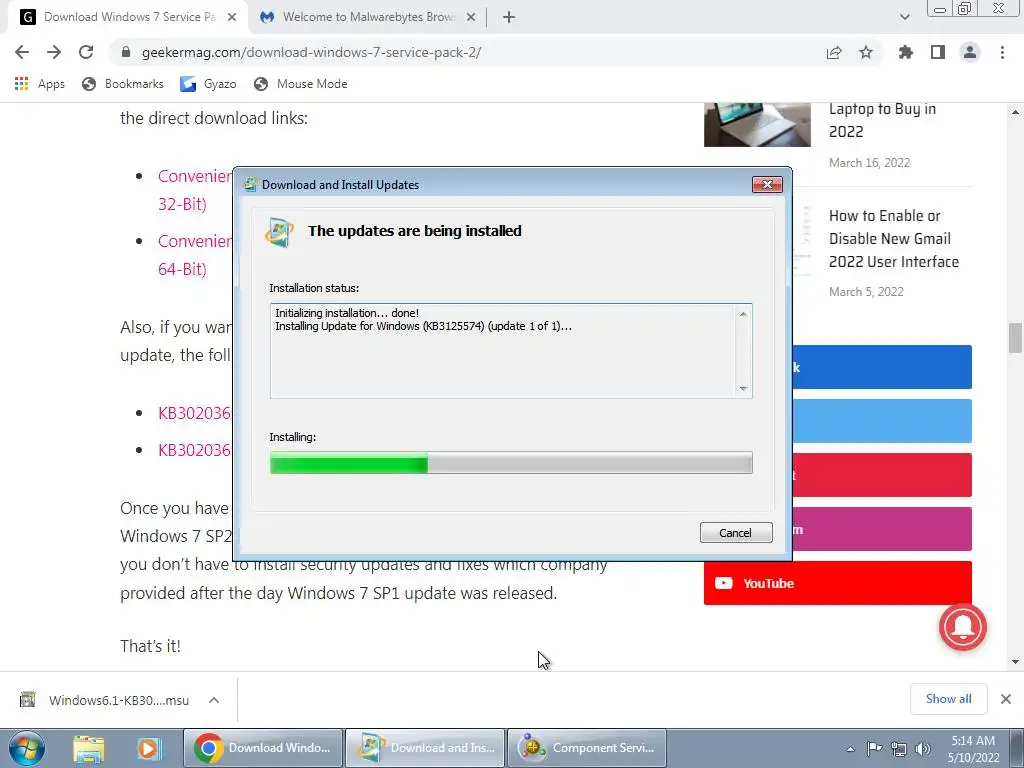Open second KB302036 link
The height and width of the screenshot is (768, 1024).
pos(195,450)
